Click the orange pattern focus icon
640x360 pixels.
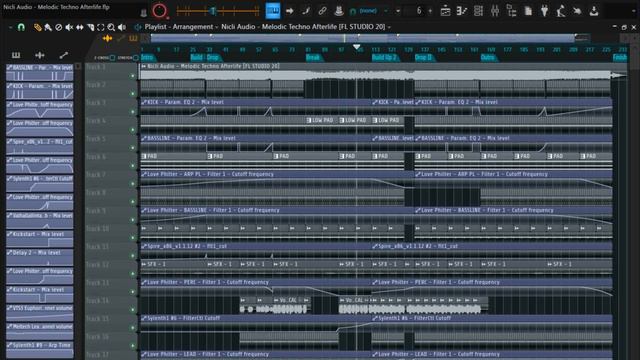[x=133, y=38]
